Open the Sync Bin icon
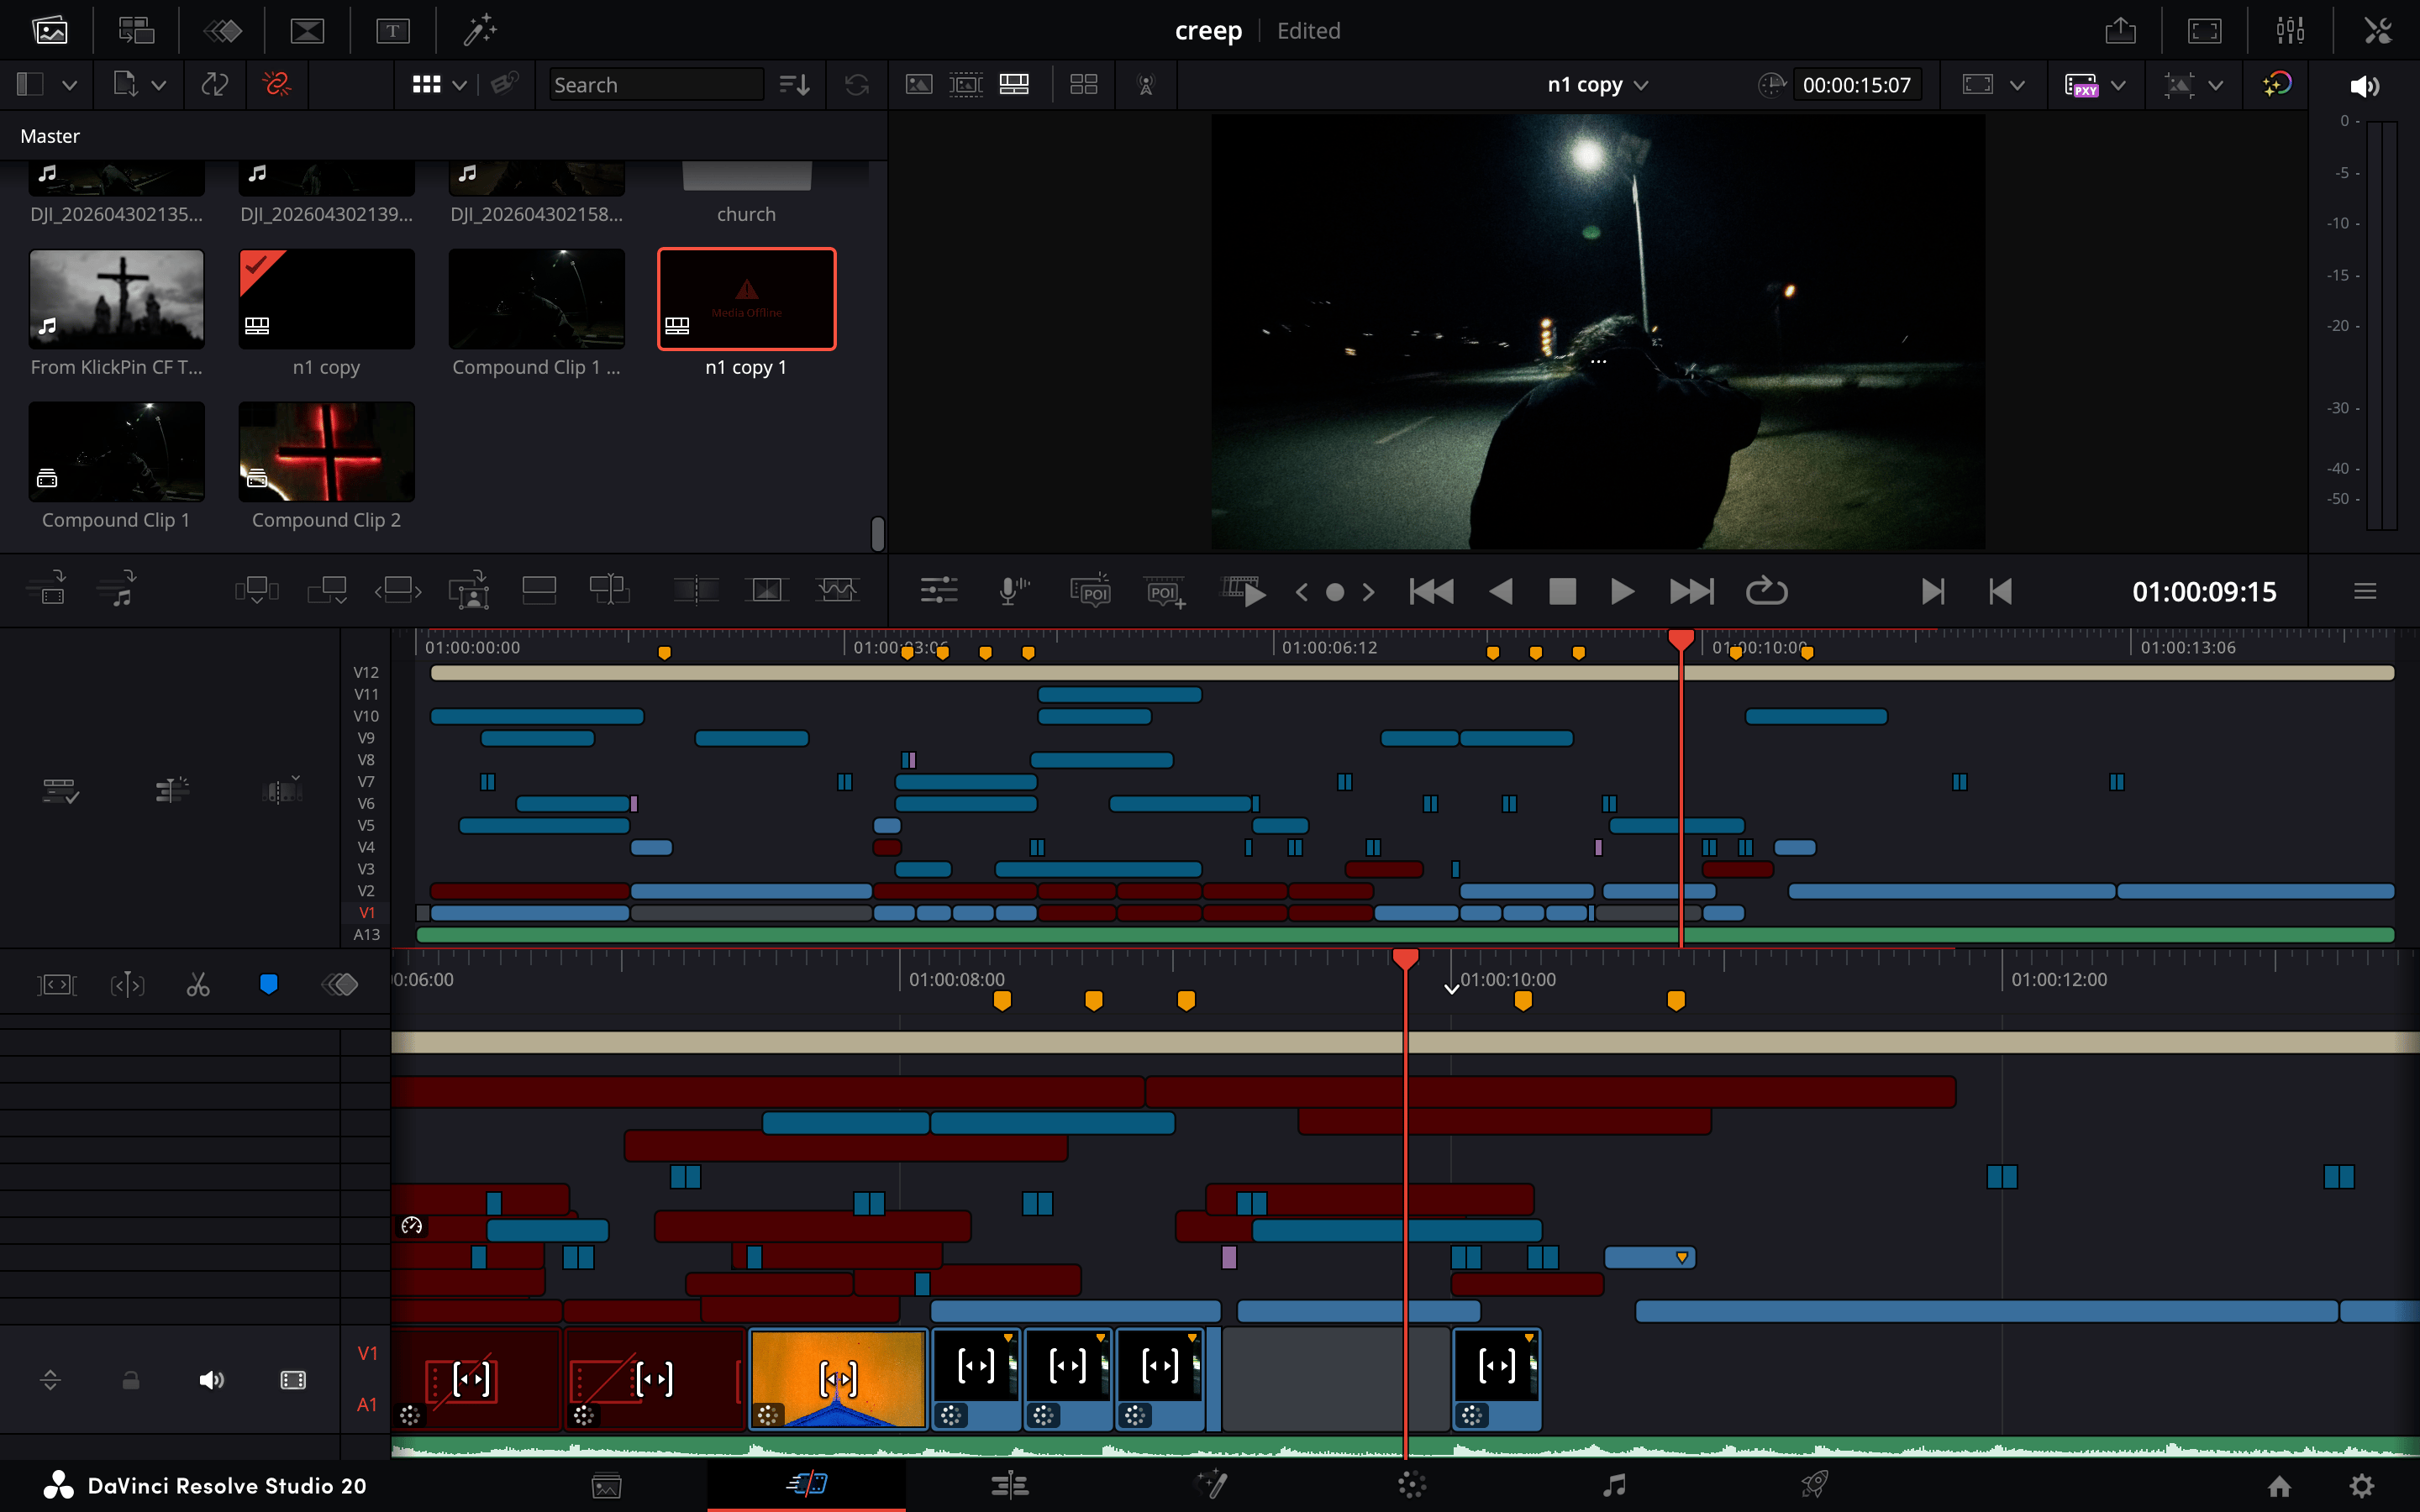 tap(136, 31)
